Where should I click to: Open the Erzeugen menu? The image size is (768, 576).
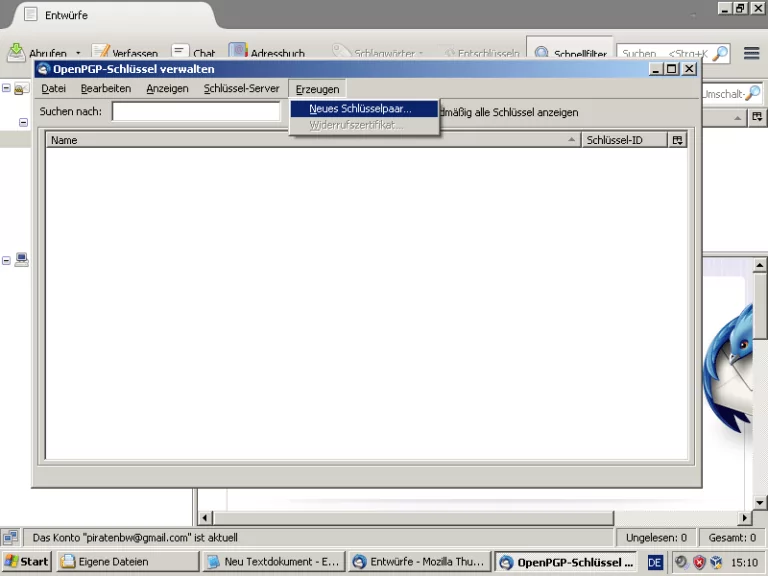(317, 89)
